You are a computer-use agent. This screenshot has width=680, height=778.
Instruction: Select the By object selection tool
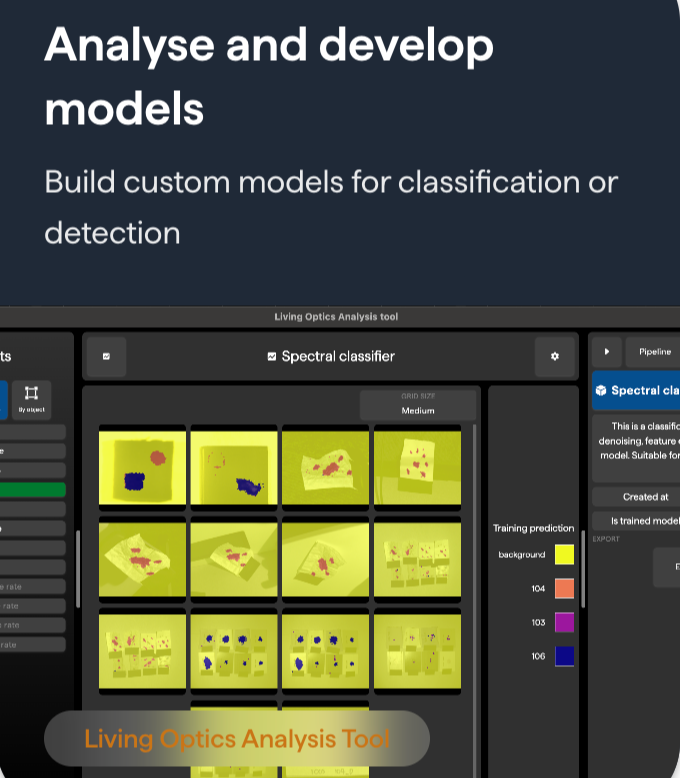[x=31, y=398]
